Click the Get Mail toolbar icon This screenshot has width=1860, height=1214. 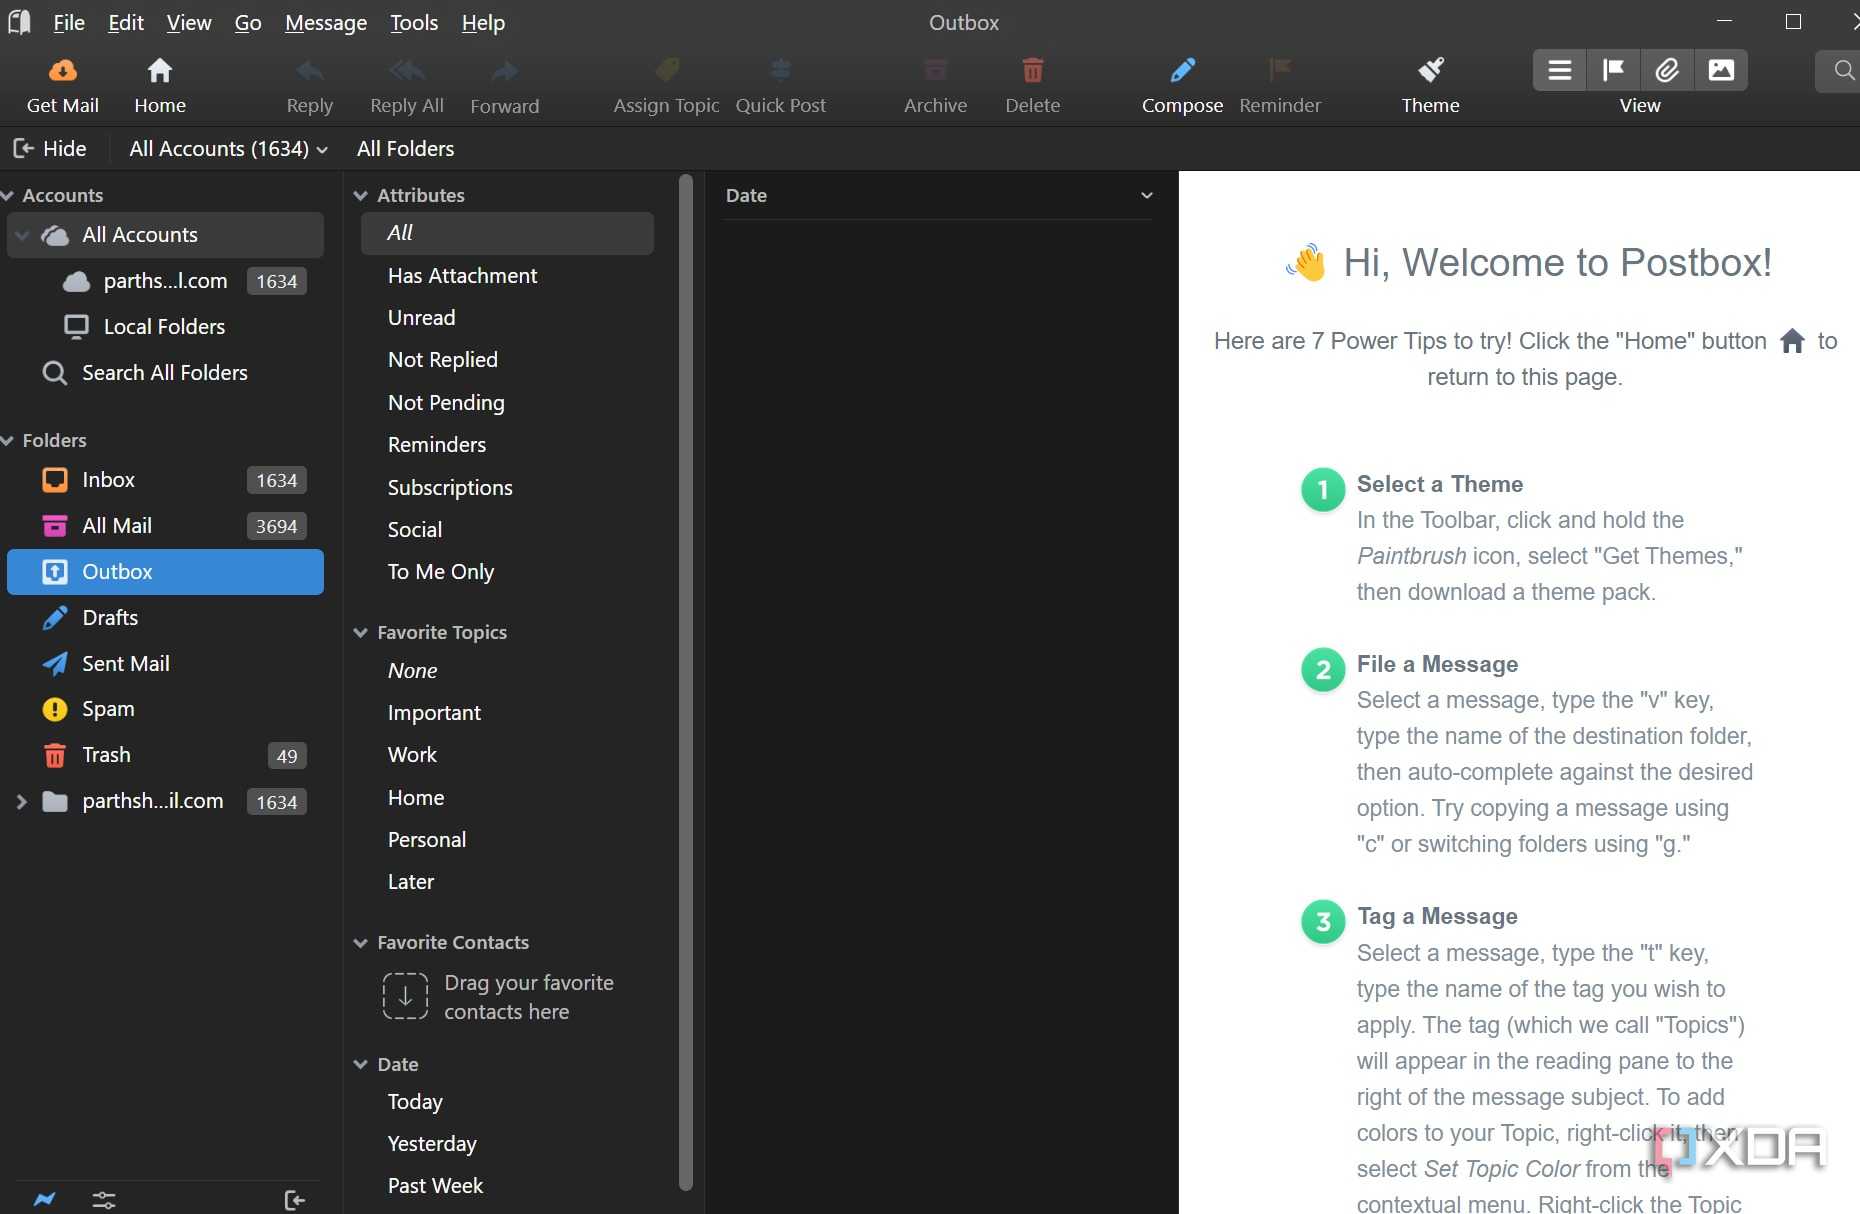pyautogui.click(x=62, y=70)
